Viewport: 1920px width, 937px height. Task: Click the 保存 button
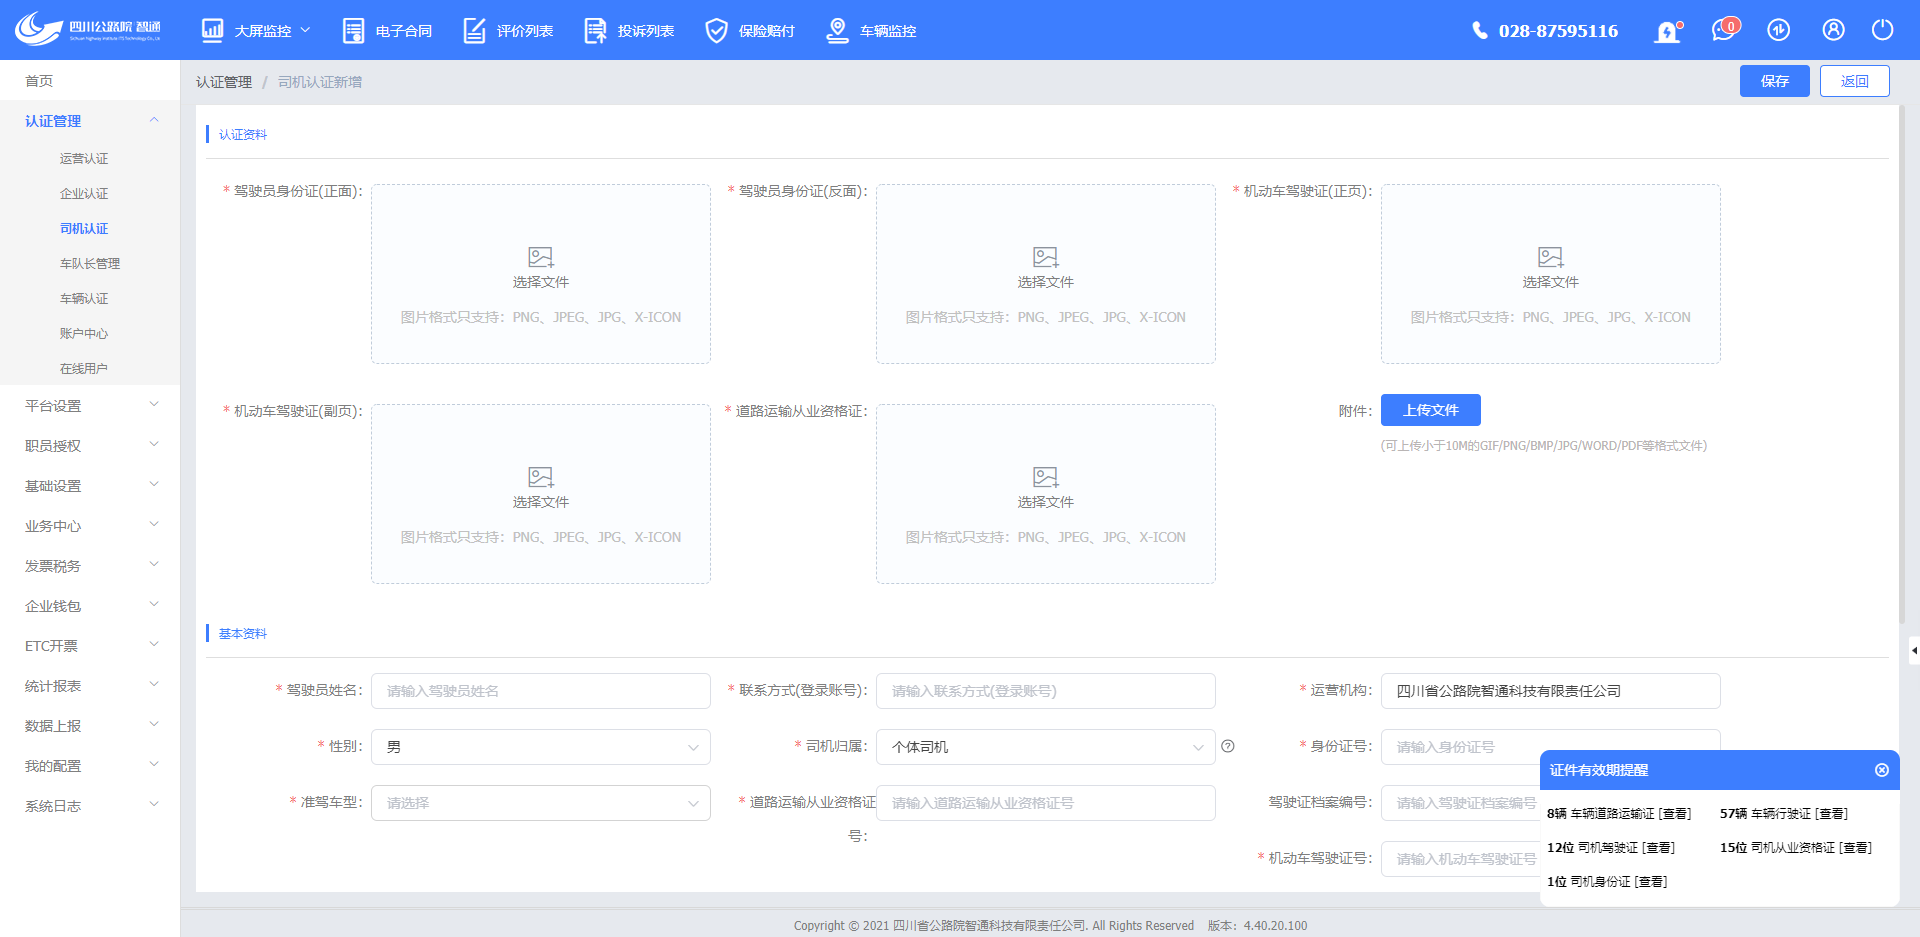[1774, 81]
